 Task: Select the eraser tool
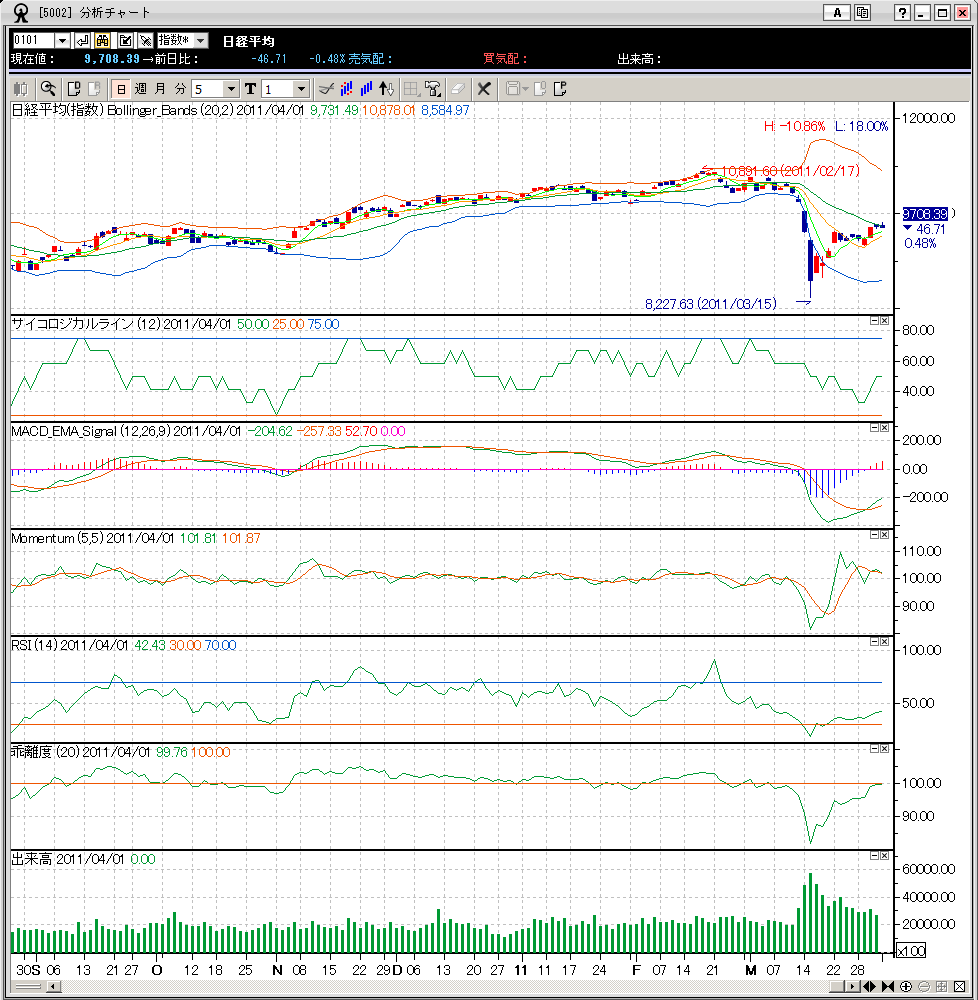pos(458,88)
